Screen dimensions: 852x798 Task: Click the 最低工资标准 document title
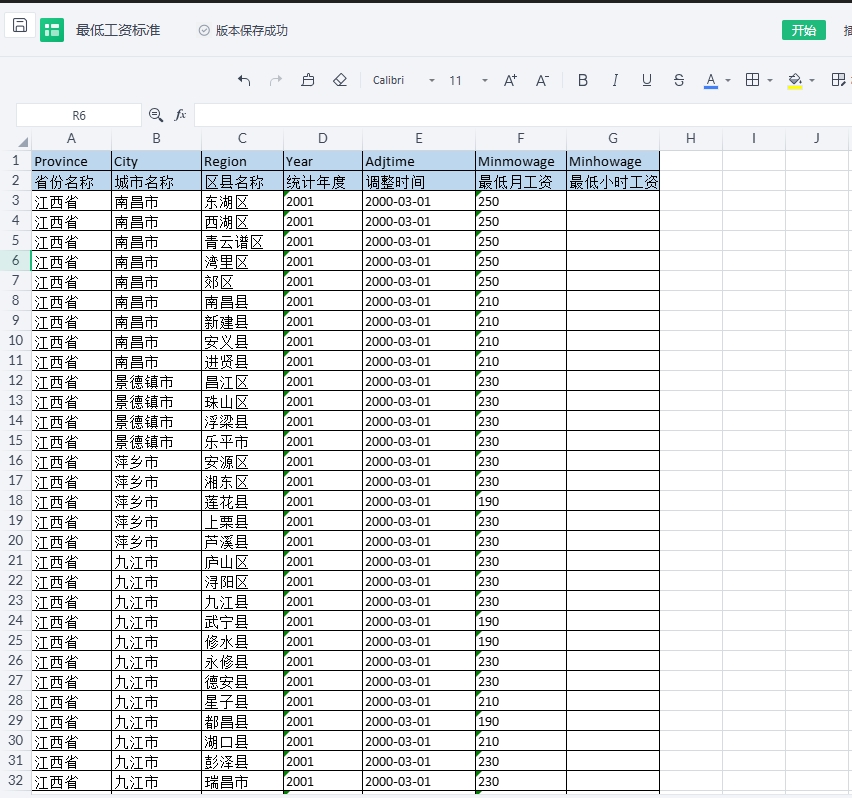(118, 30)
